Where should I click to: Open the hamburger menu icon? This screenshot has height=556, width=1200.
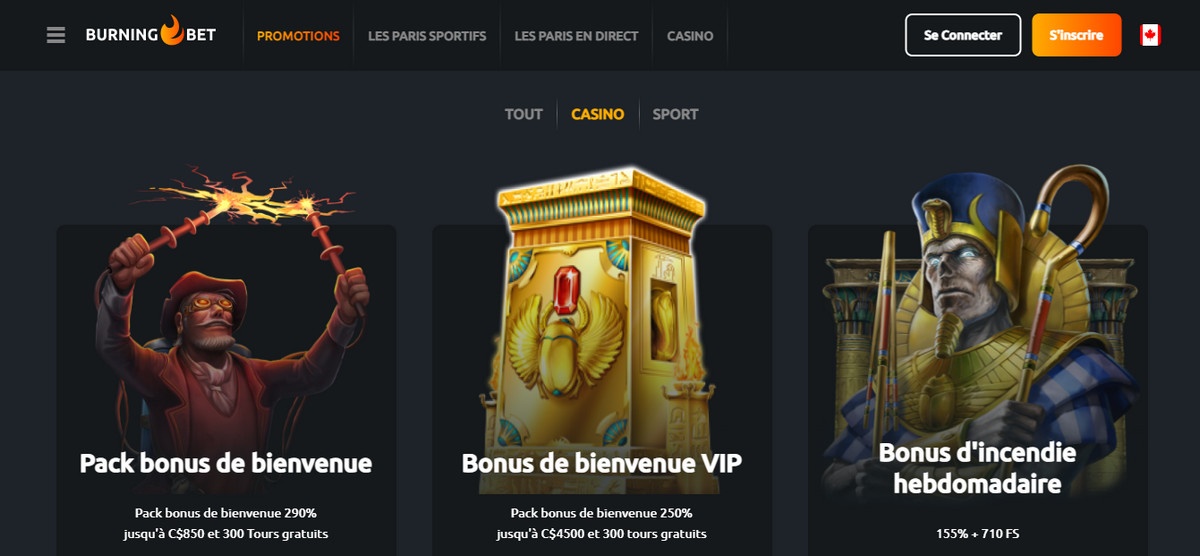pos(56,35)
